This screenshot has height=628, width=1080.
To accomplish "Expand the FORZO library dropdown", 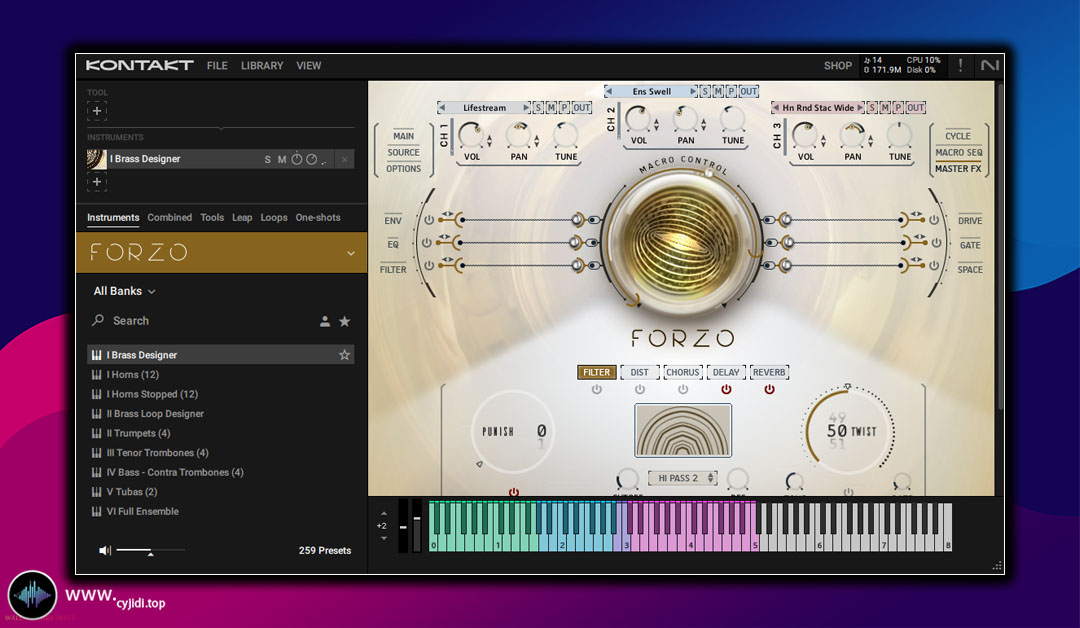I will pyautogui.click(x=351, y=253).
